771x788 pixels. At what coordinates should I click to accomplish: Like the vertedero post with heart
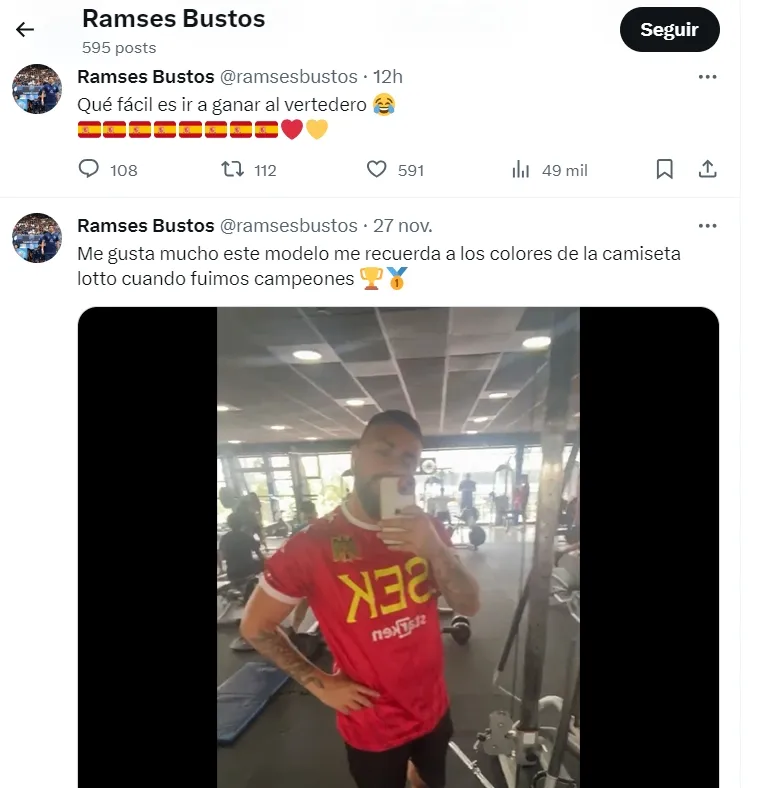pyautogui.click(x=377, y=170)
